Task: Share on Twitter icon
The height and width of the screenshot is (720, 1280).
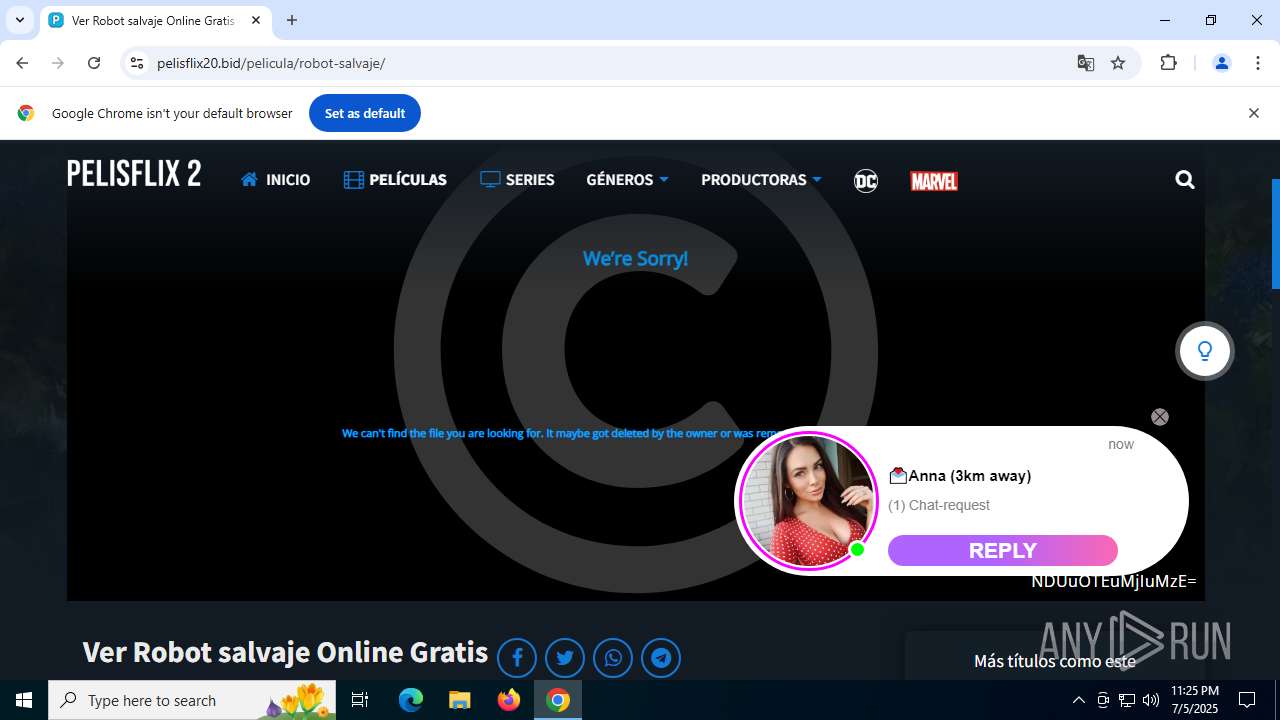Action: 565,658
